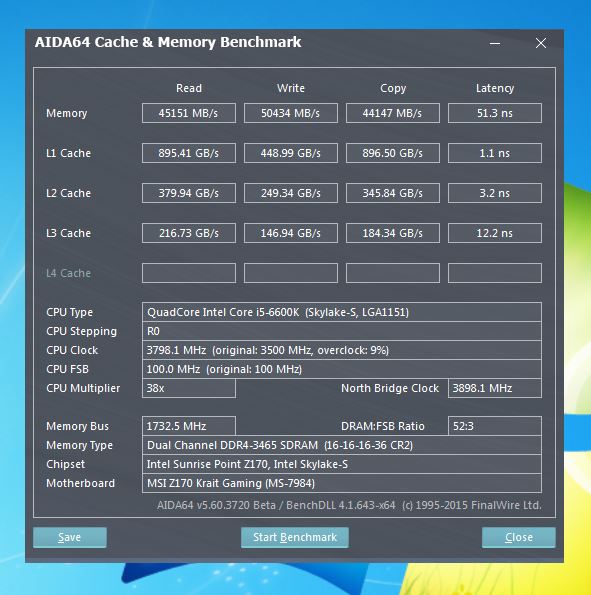Click the Close button at bottom
The image size is (591, 595).
[519, 537]
